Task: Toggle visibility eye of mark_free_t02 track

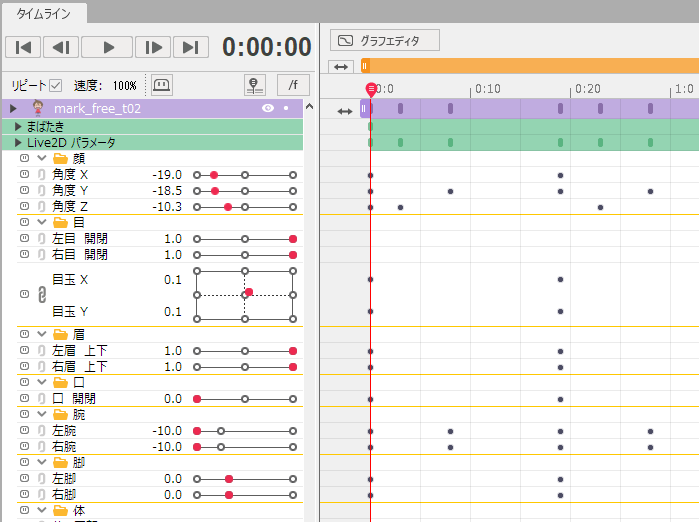Action: [268, 108]
